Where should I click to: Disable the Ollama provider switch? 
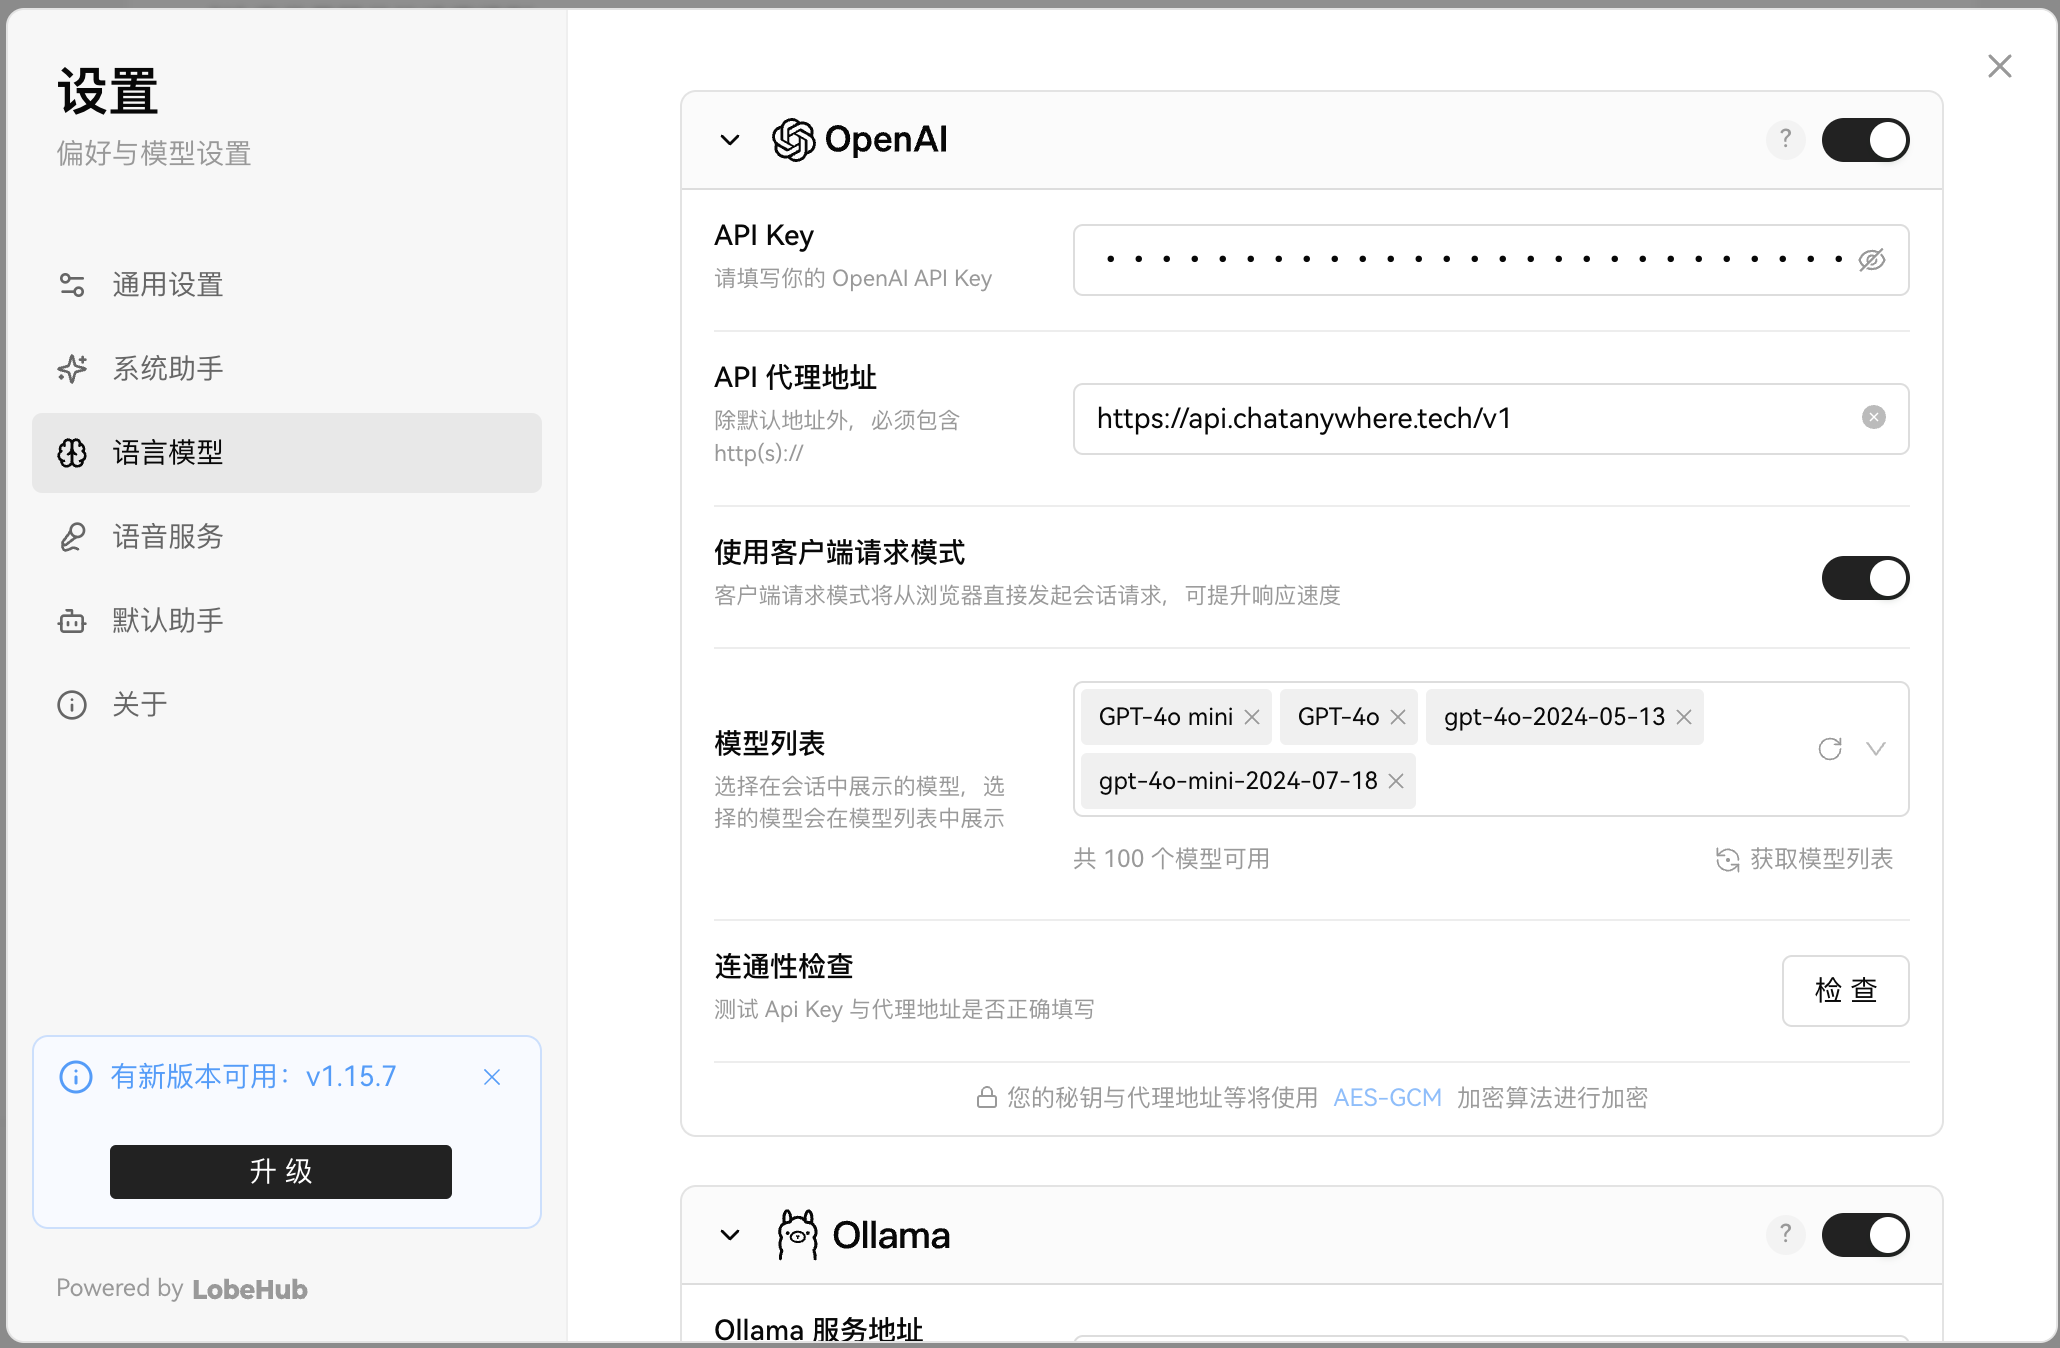tap(1865, 1235)
